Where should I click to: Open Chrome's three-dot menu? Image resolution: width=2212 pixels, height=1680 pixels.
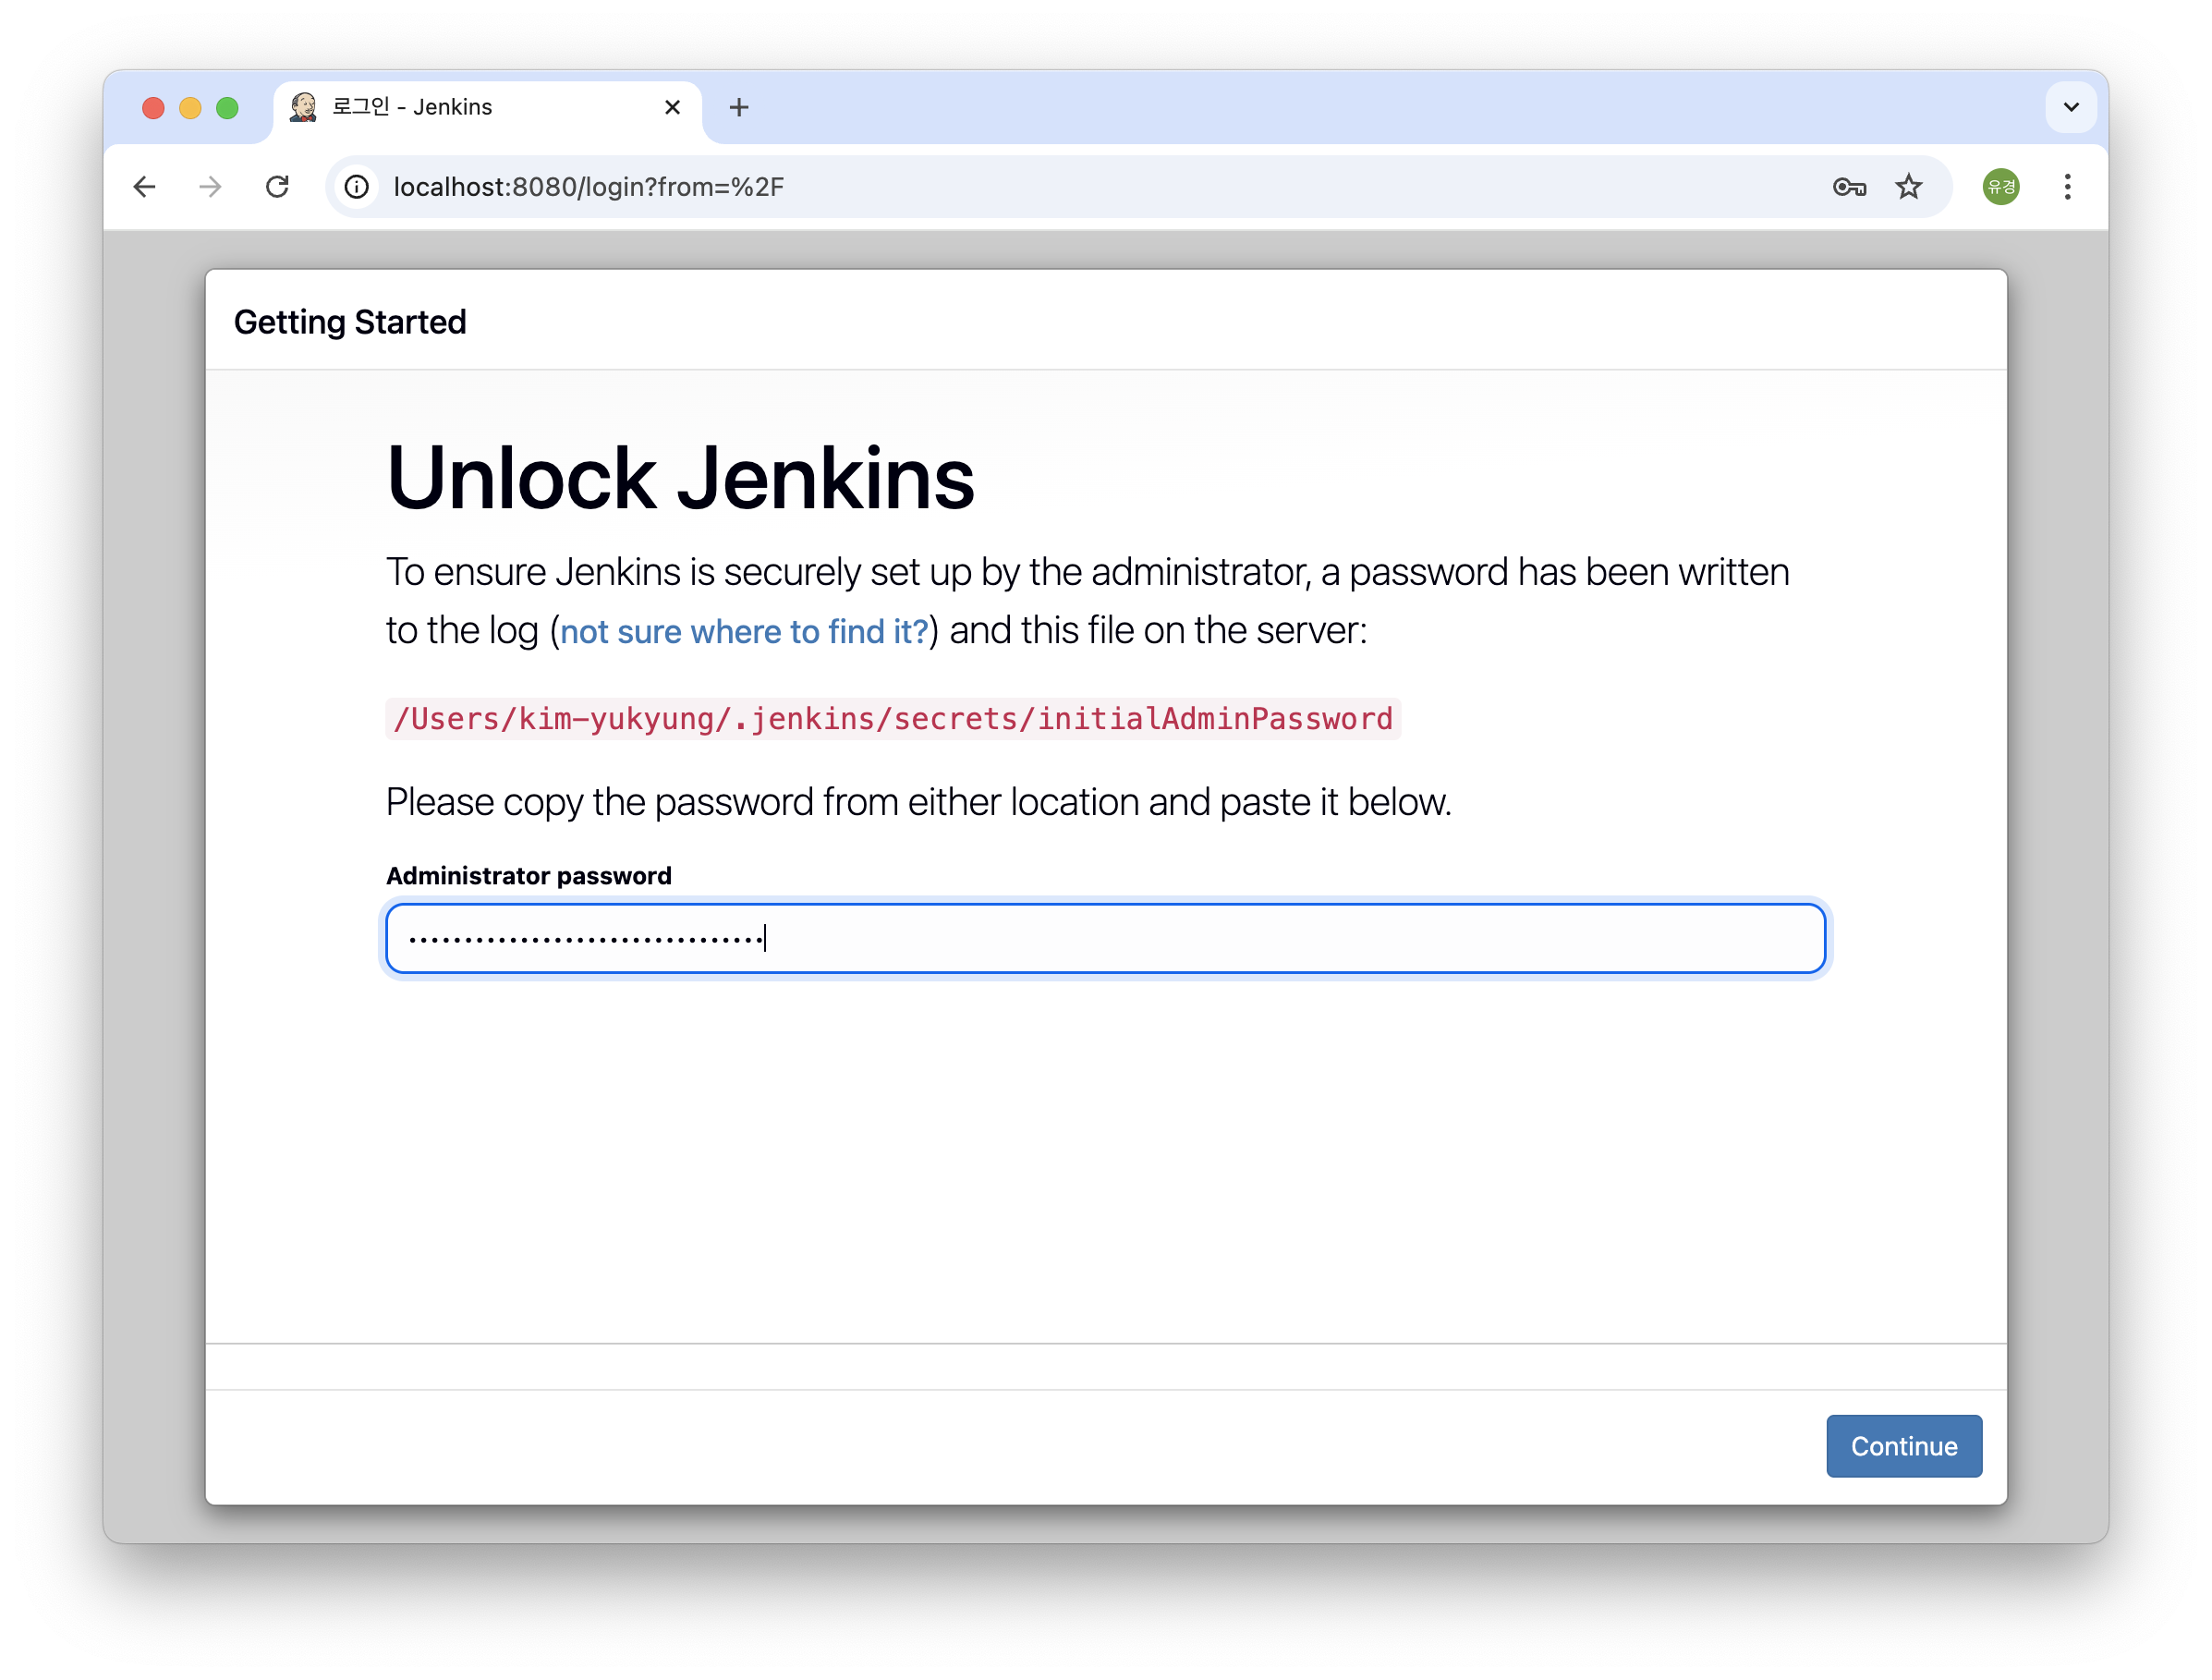2067,187
